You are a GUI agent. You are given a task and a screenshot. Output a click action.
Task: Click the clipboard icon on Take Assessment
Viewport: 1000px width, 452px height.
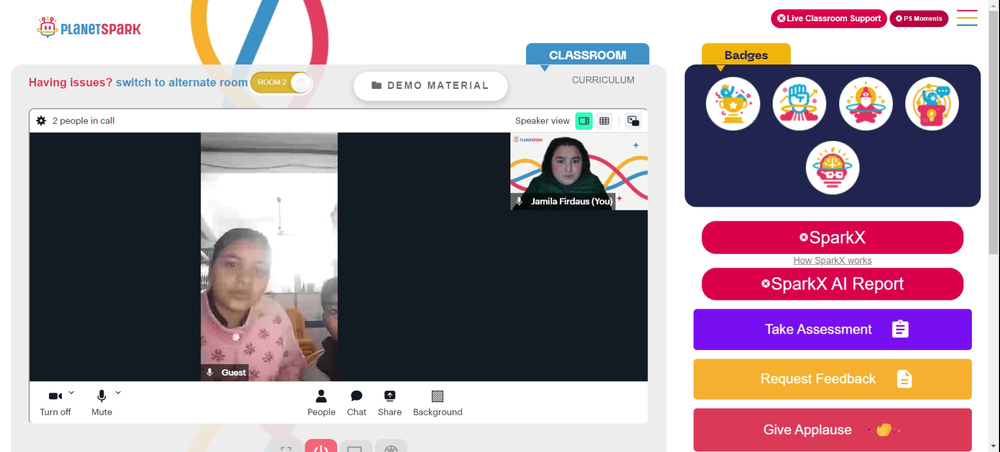point(900,329)
